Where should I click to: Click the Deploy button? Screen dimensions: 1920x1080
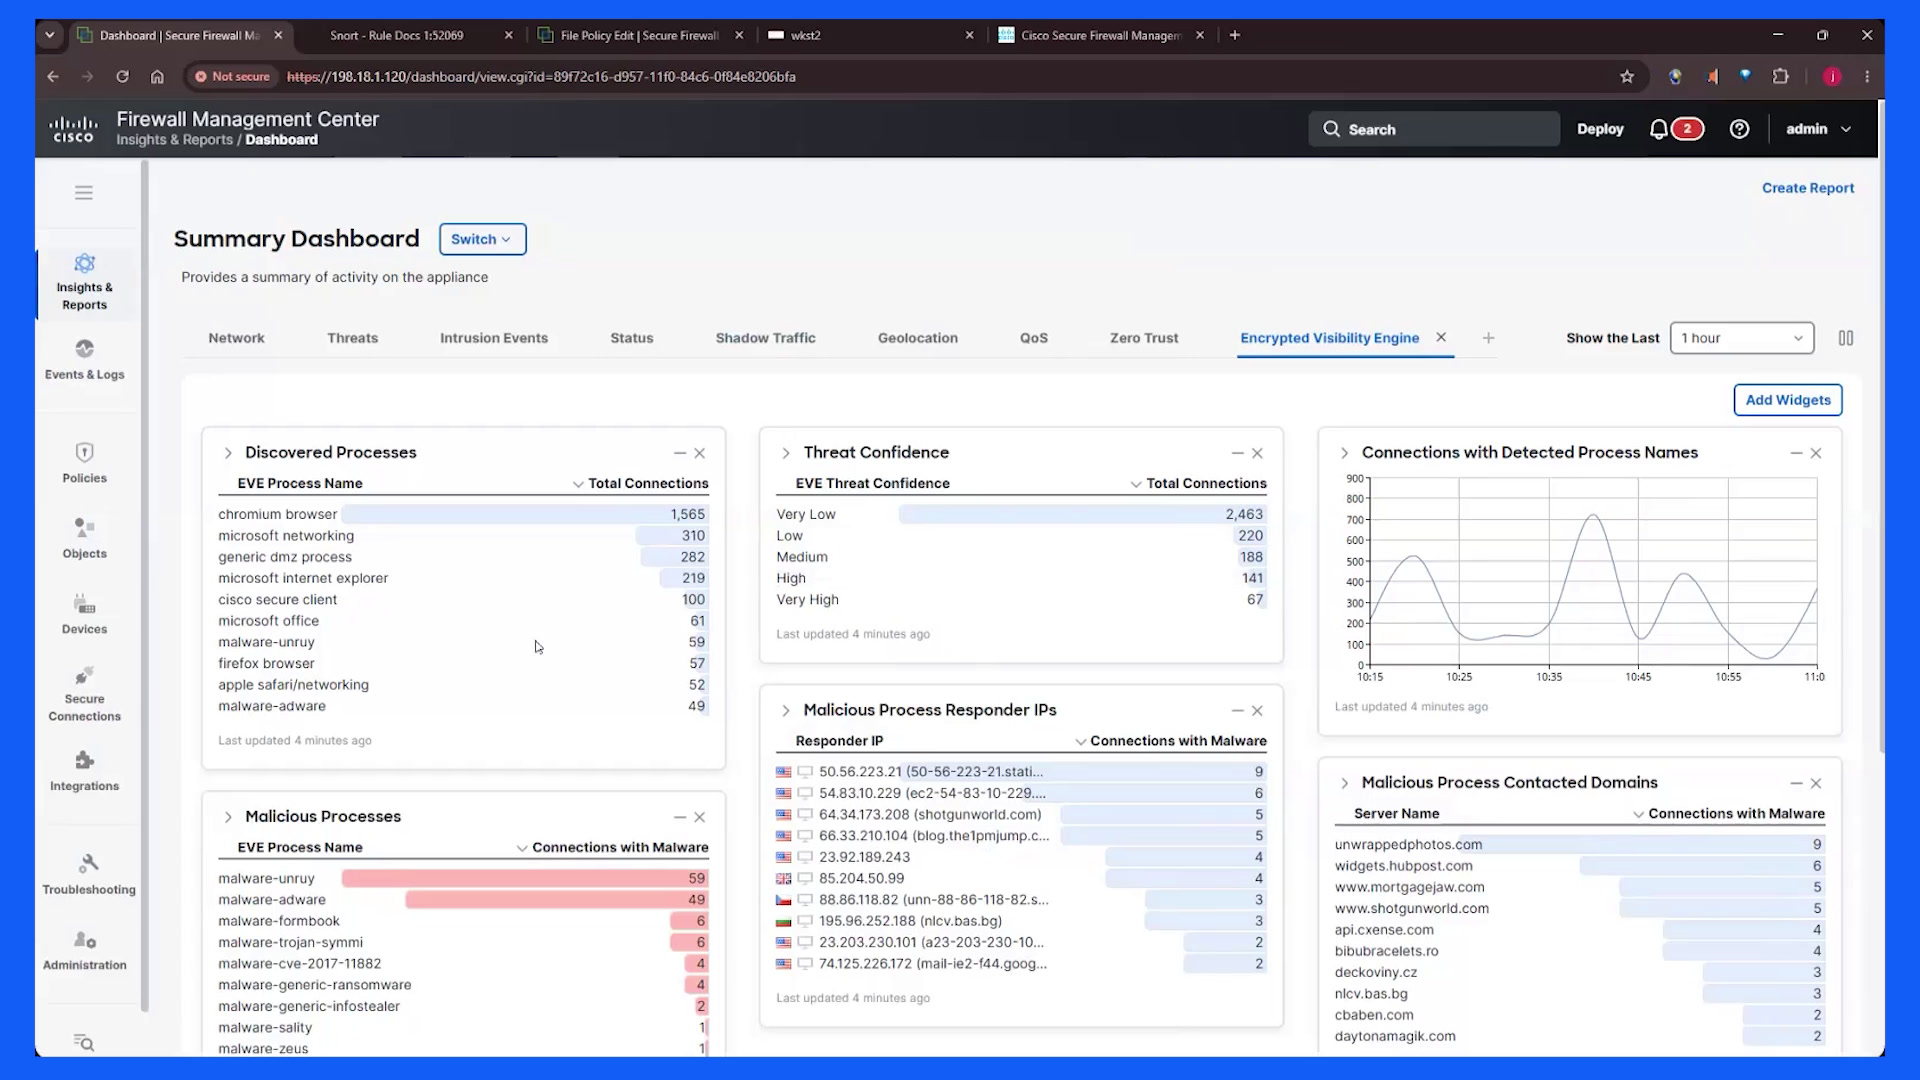coord(1600,129)
